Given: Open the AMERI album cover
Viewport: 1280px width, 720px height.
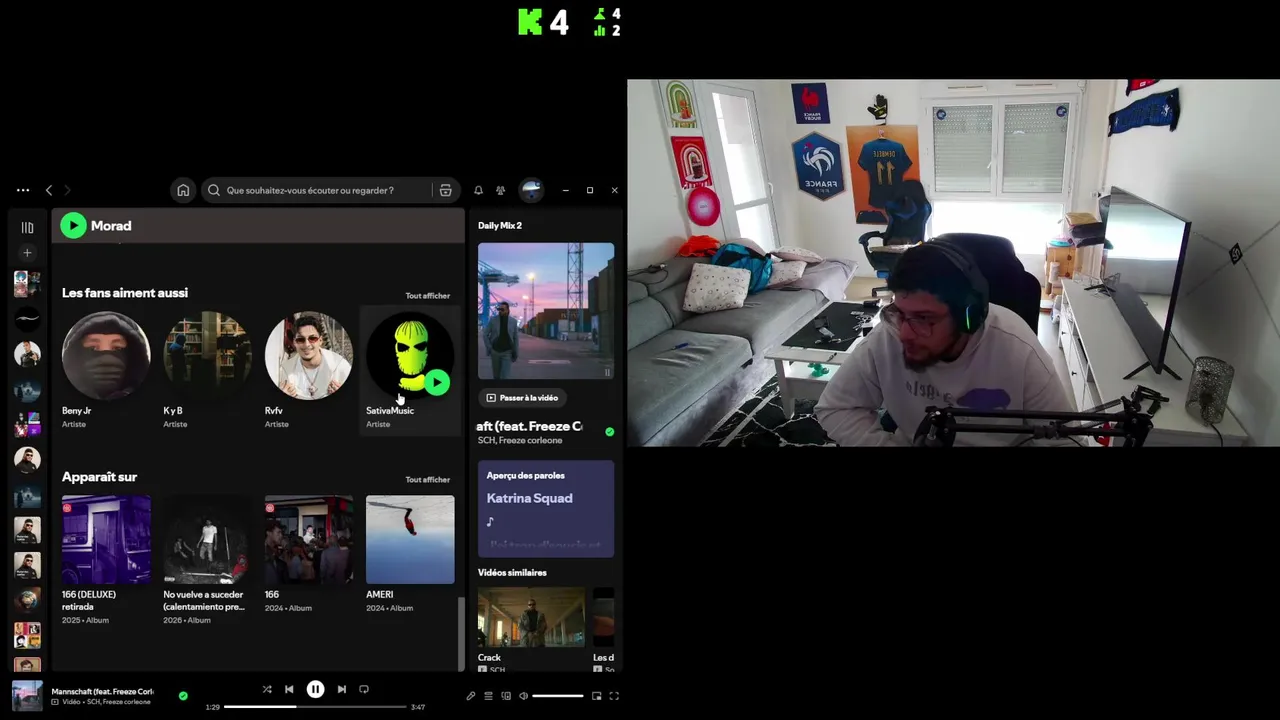Looking at the screenshot, I should point(410,540).
